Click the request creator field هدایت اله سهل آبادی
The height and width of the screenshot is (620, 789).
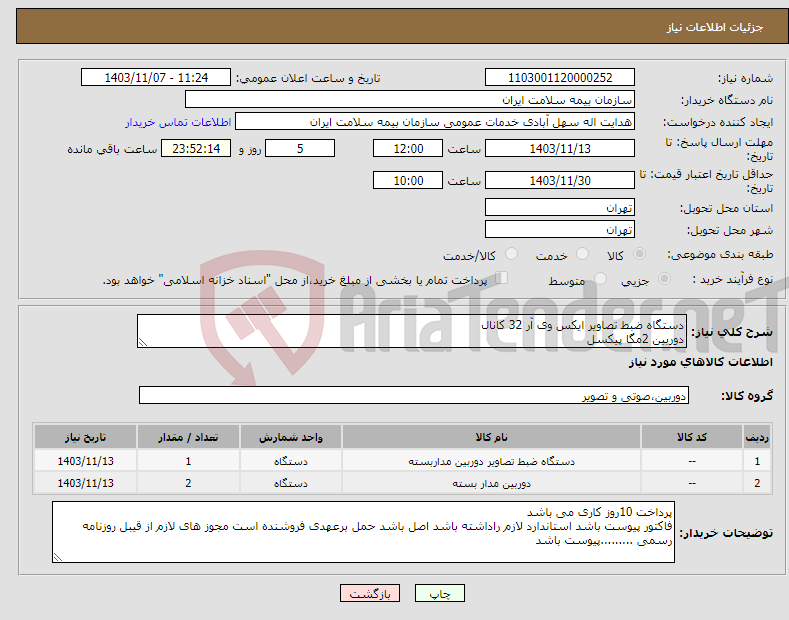pos(435,122)
